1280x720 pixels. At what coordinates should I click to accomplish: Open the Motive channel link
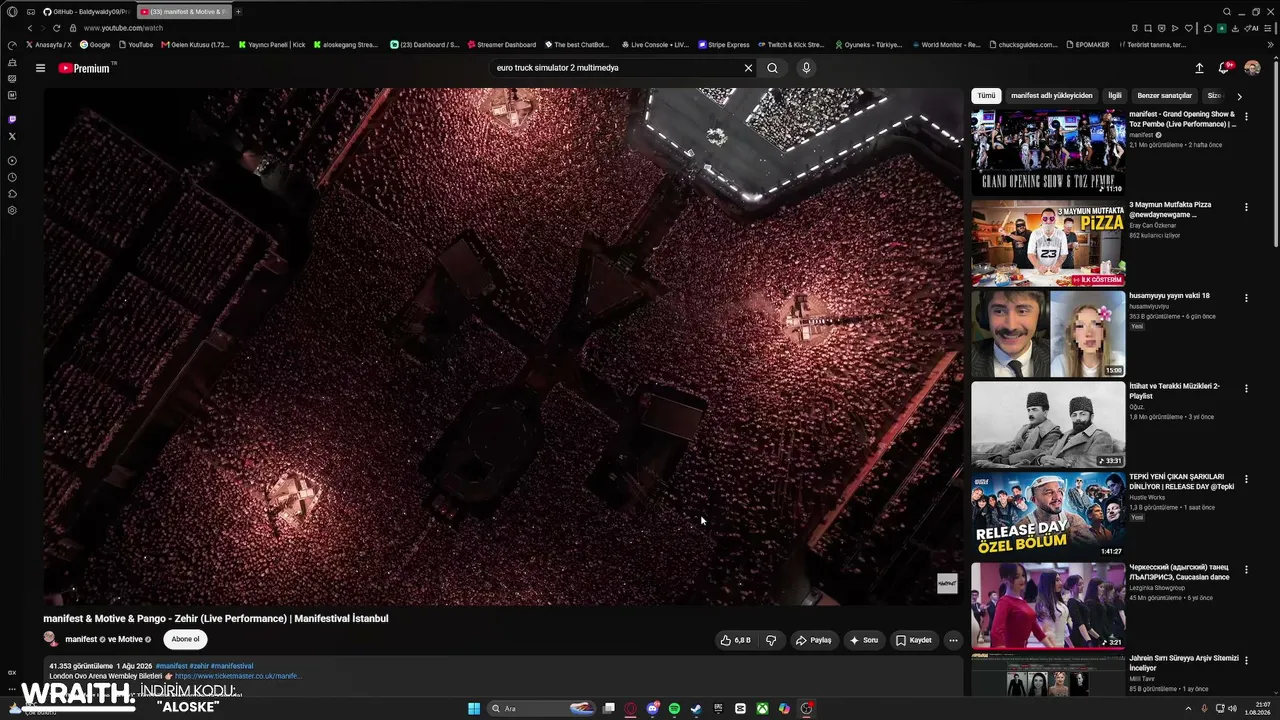130,640
